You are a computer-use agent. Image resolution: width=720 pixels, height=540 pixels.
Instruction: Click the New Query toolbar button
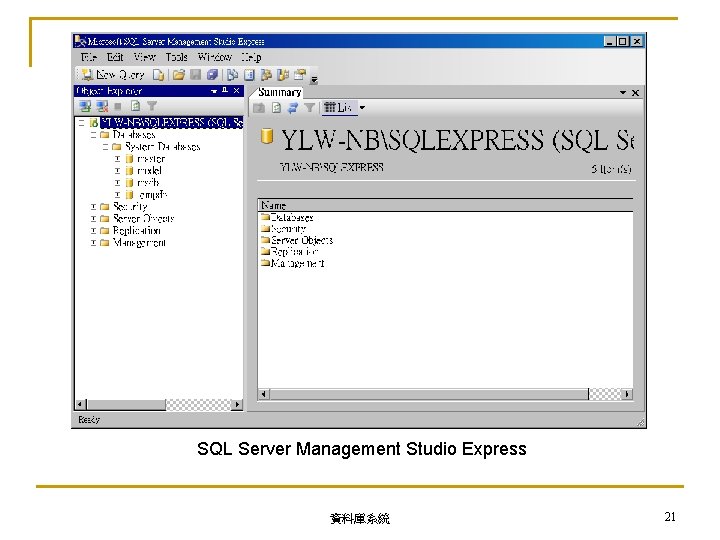(113, 75)
